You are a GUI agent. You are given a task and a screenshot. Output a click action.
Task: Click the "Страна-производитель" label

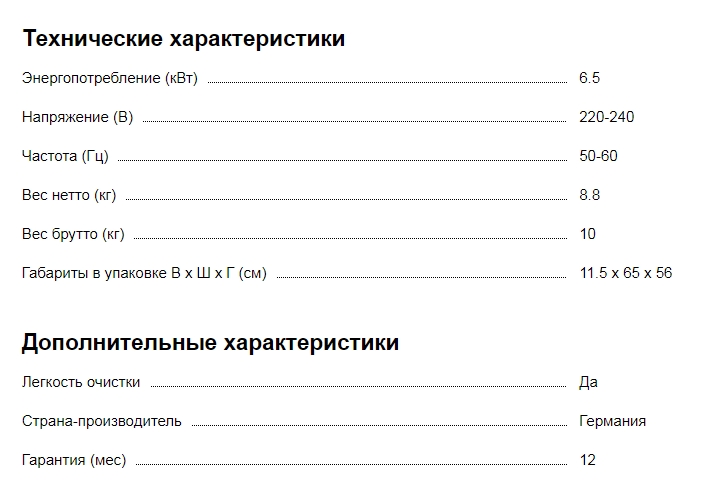pyautogui.click(x=102, y=421)
